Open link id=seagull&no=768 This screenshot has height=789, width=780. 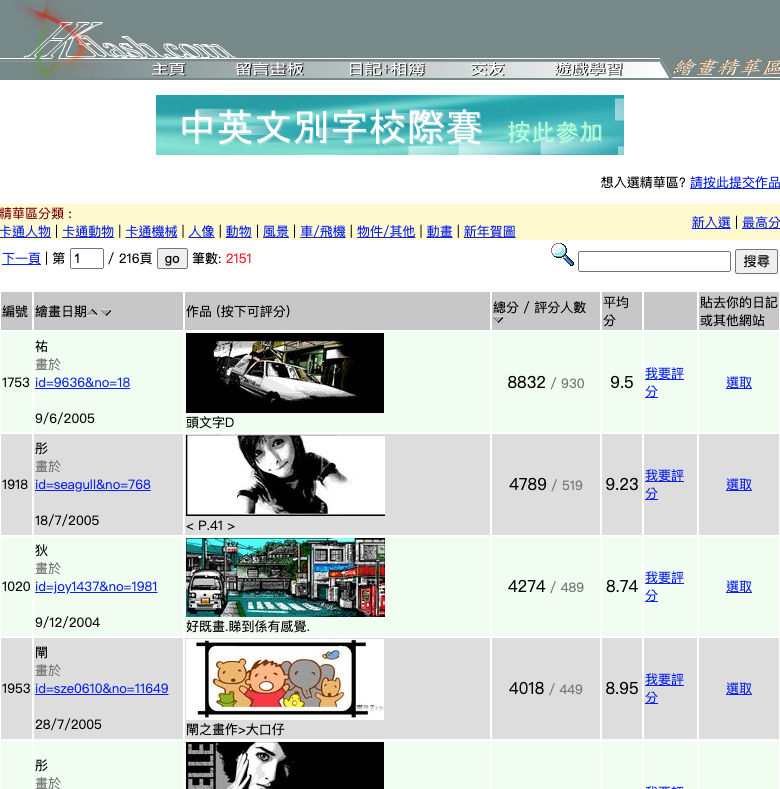93,485
